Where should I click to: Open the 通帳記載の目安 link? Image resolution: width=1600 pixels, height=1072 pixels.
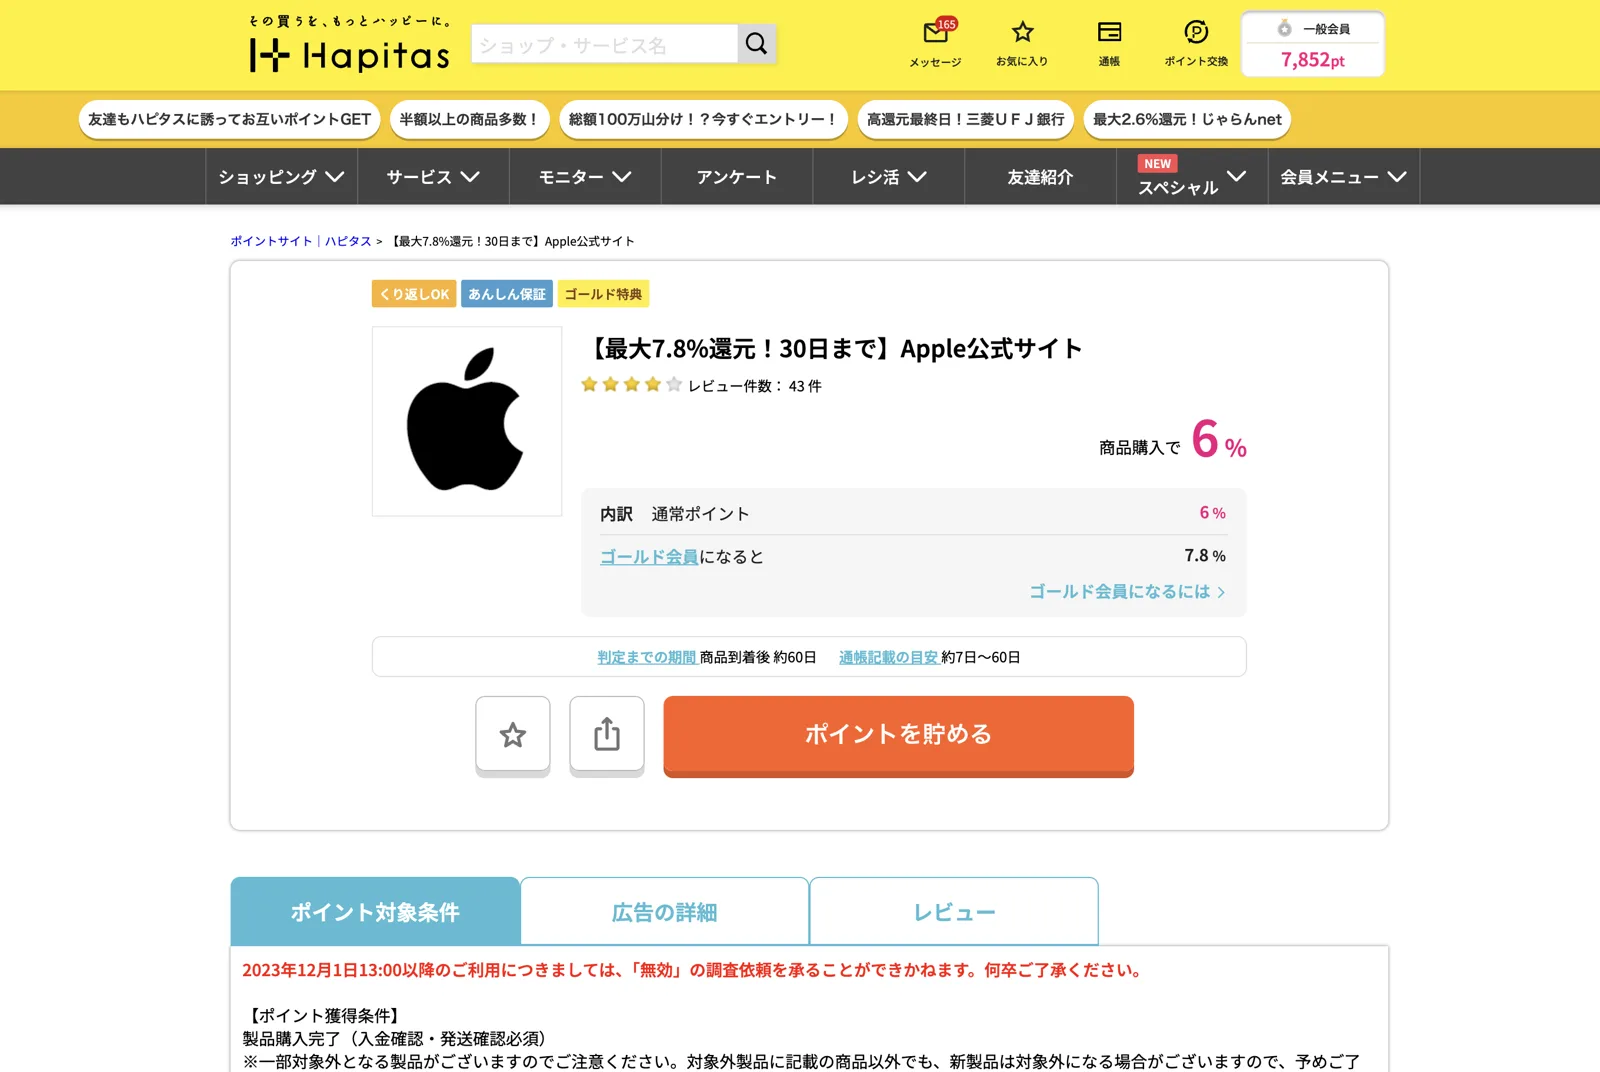pyautogui.click(x=889, y=657)
